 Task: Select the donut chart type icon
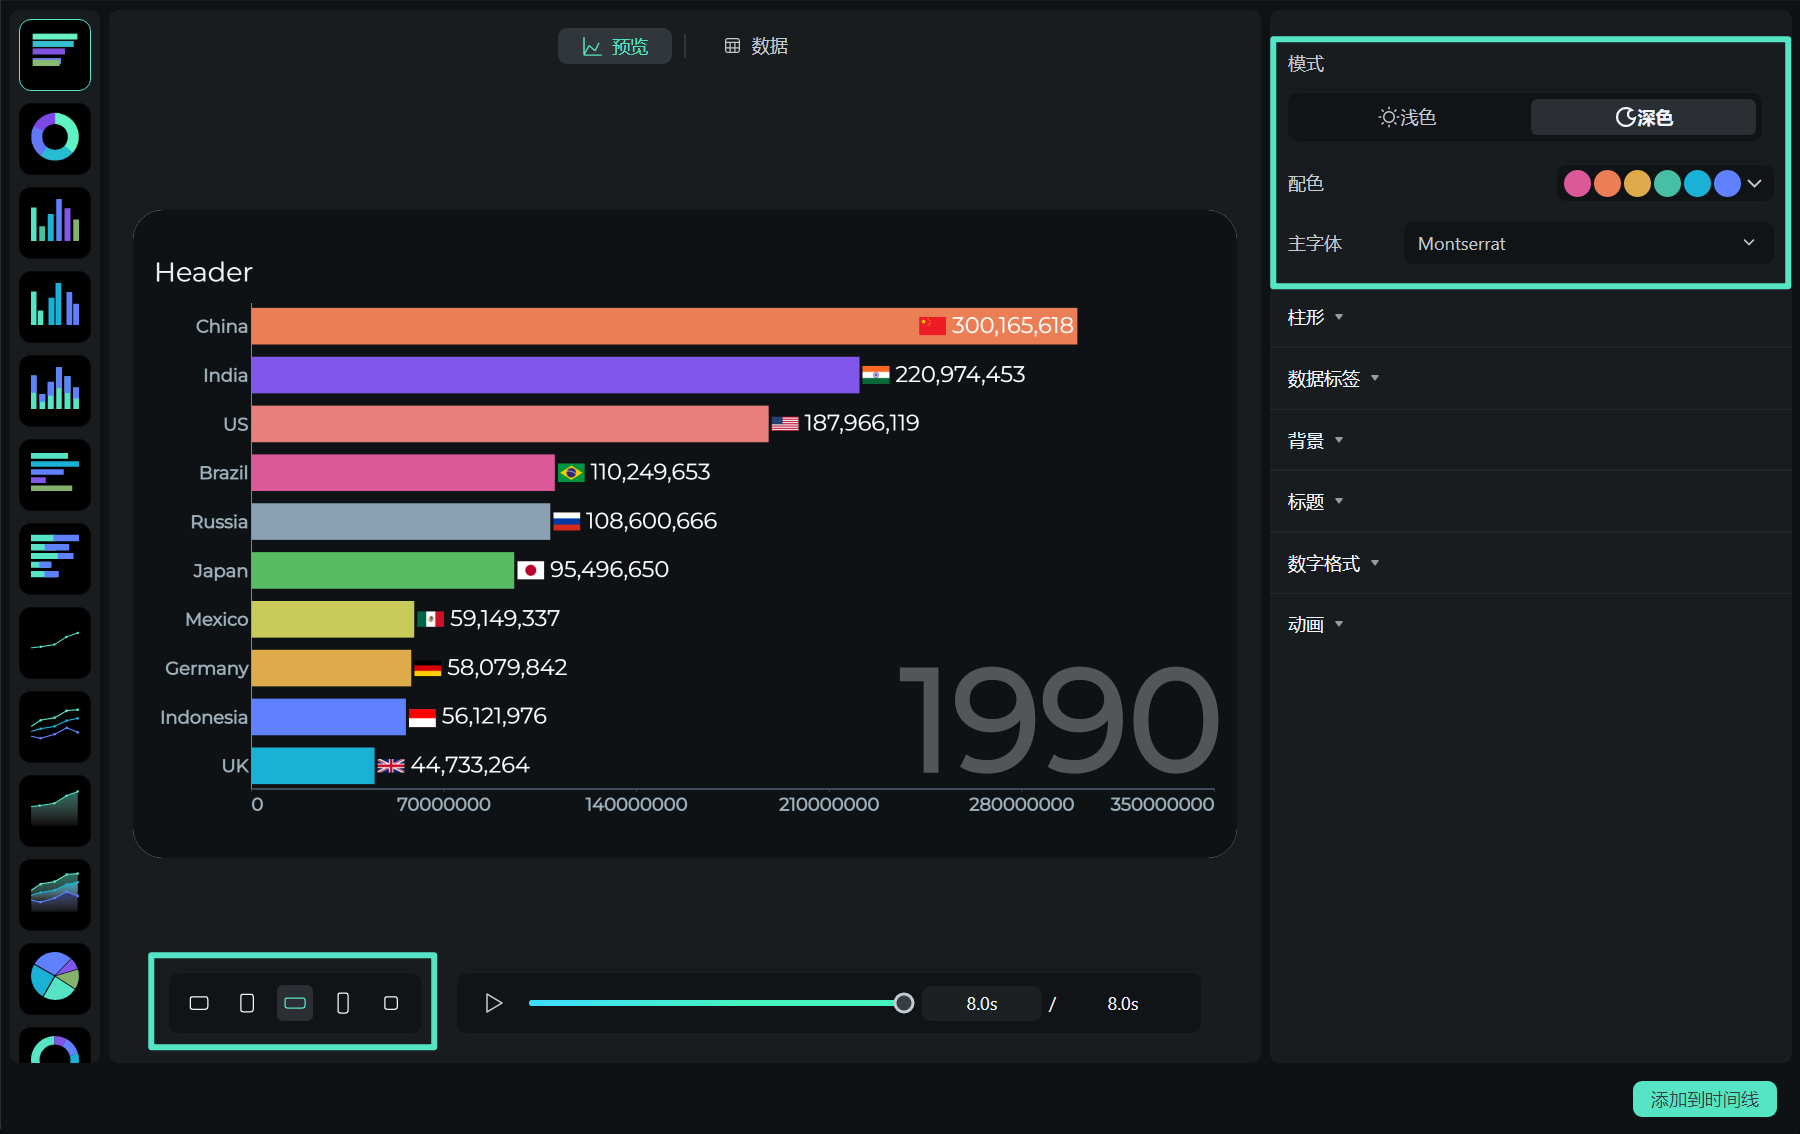tap(55, 138)
